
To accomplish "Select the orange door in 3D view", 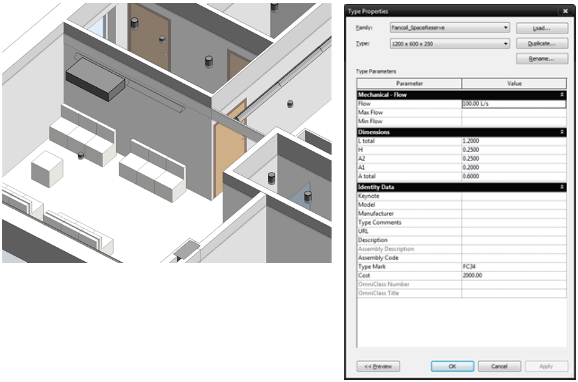I will tap(230, 148).
